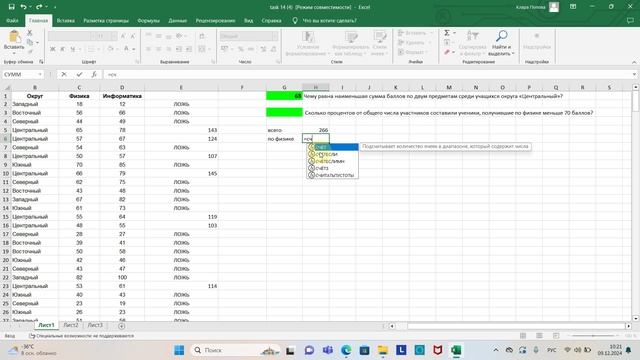Choose СЧЁТЕСЛИ from the autocomplete list
This screenshot has width=640, height=360.
[x=333, y=154]
